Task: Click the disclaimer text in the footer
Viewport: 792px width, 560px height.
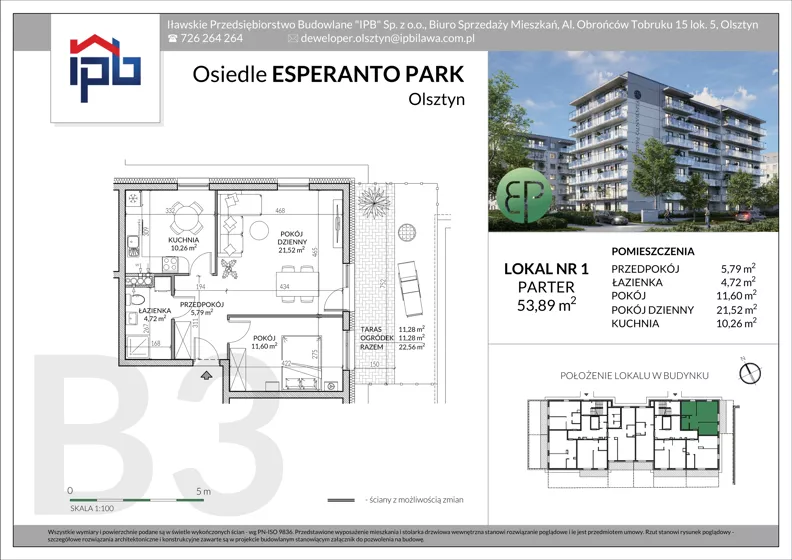Action: click(391, 536)
